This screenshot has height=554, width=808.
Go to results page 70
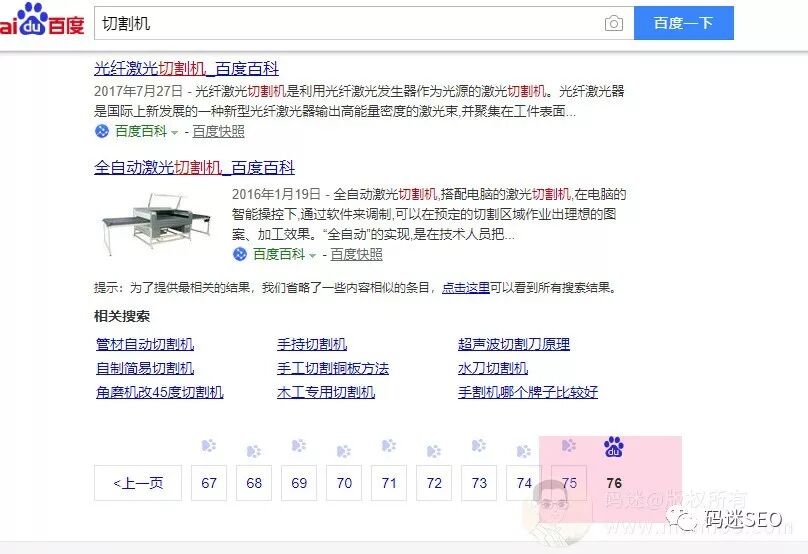click(344, 483)
